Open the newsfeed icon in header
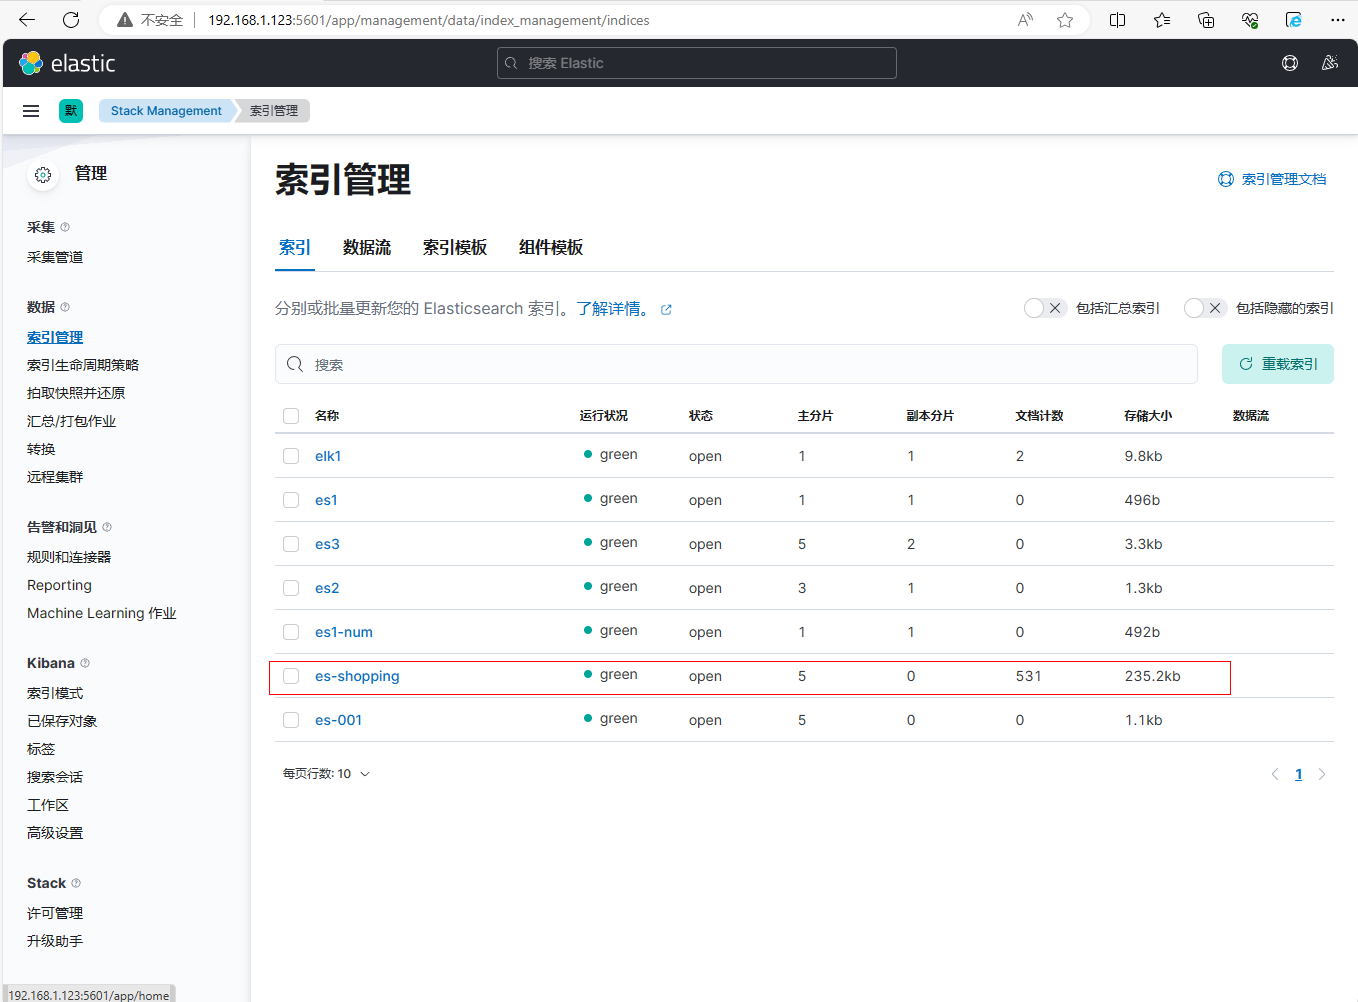1358x1002 pixels. click(1329, 63)
